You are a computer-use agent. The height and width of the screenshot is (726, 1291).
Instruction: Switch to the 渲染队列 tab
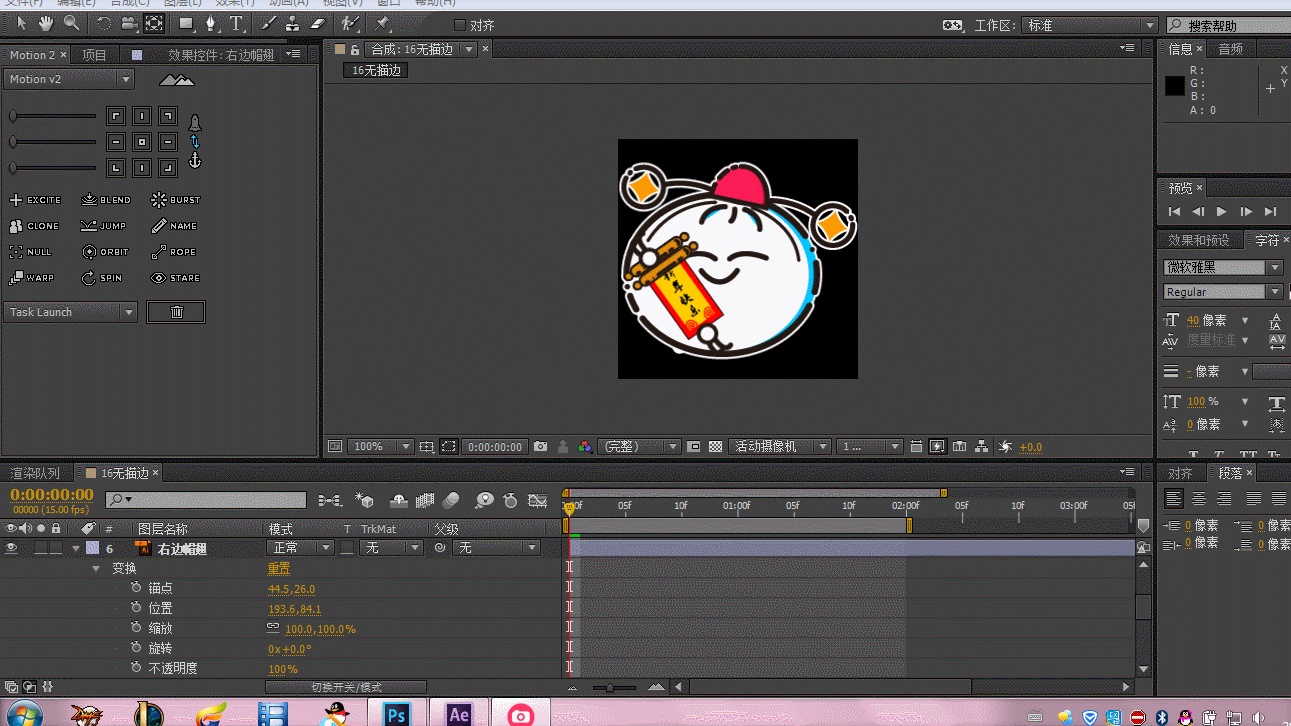tap(35, 473)
